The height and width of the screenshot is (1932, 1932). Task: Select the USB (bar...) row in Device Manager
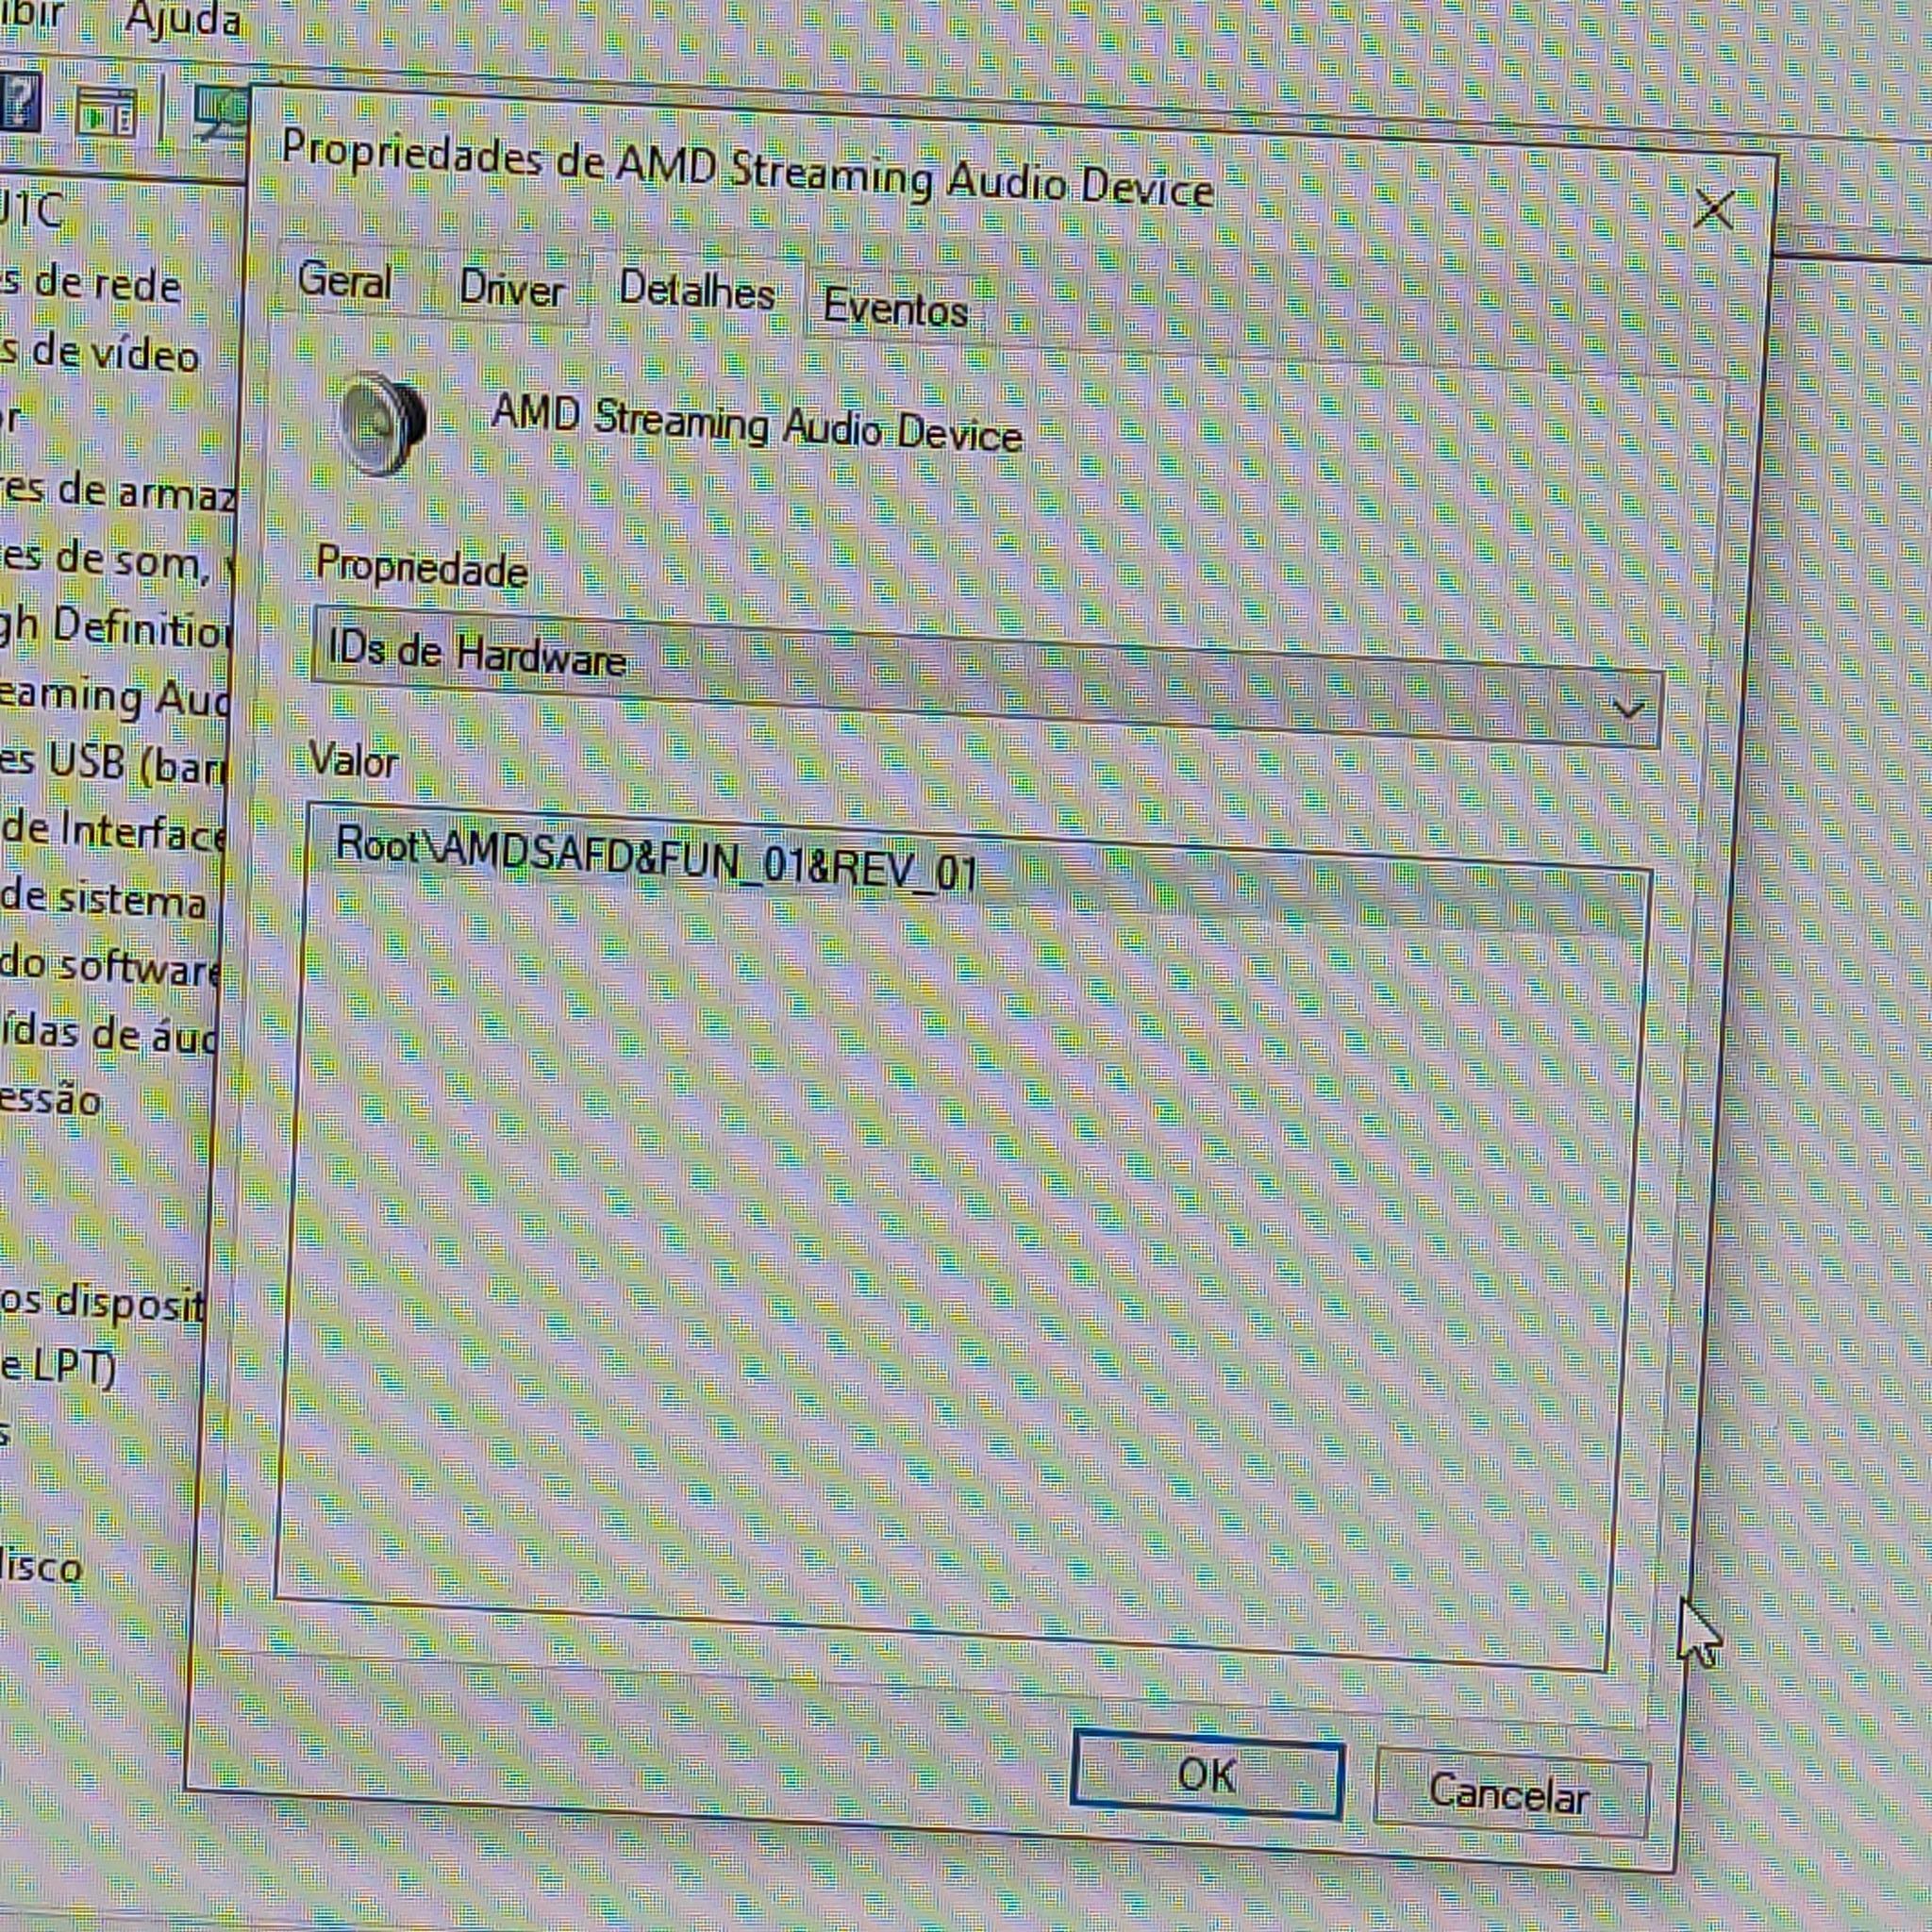(x=112, y=764)
